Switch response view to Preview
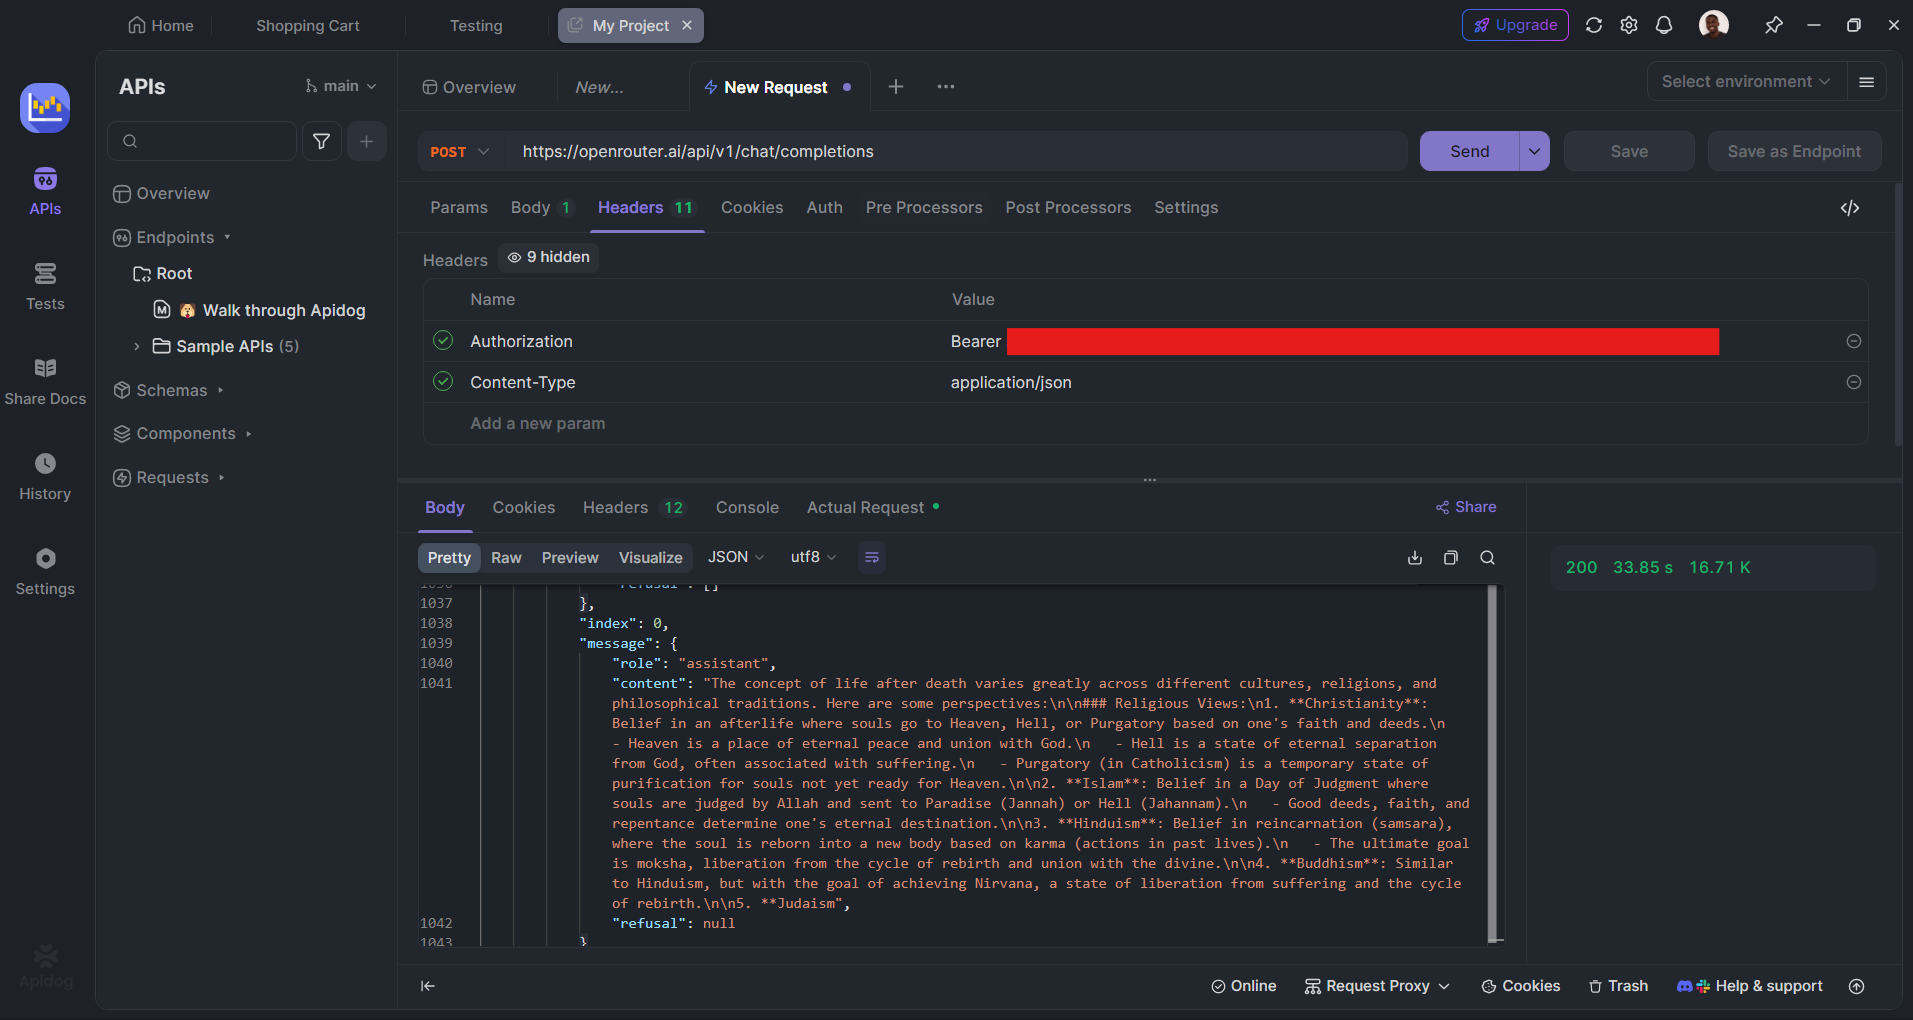Viewport: 1913px width, 1020px height. 570,558
